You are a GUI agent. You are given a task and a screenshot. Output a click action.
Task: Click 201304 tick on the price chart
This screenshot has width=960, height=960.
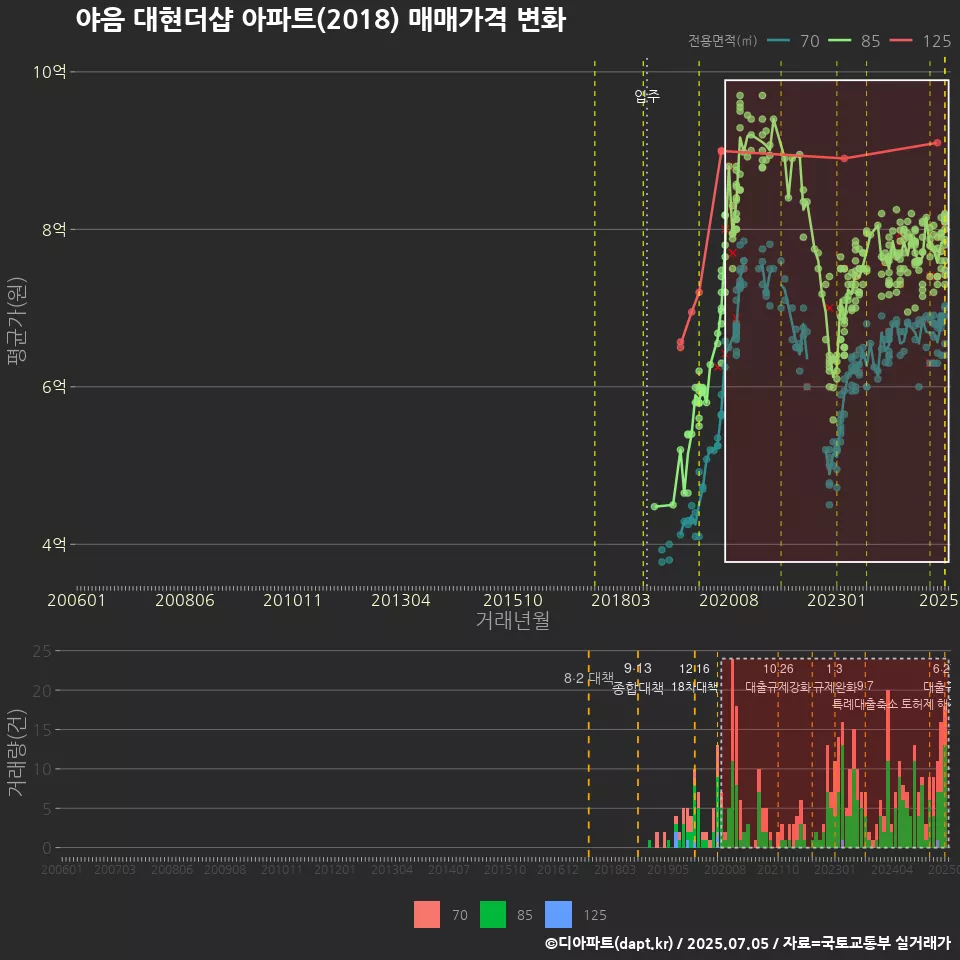tap(401, 600)
